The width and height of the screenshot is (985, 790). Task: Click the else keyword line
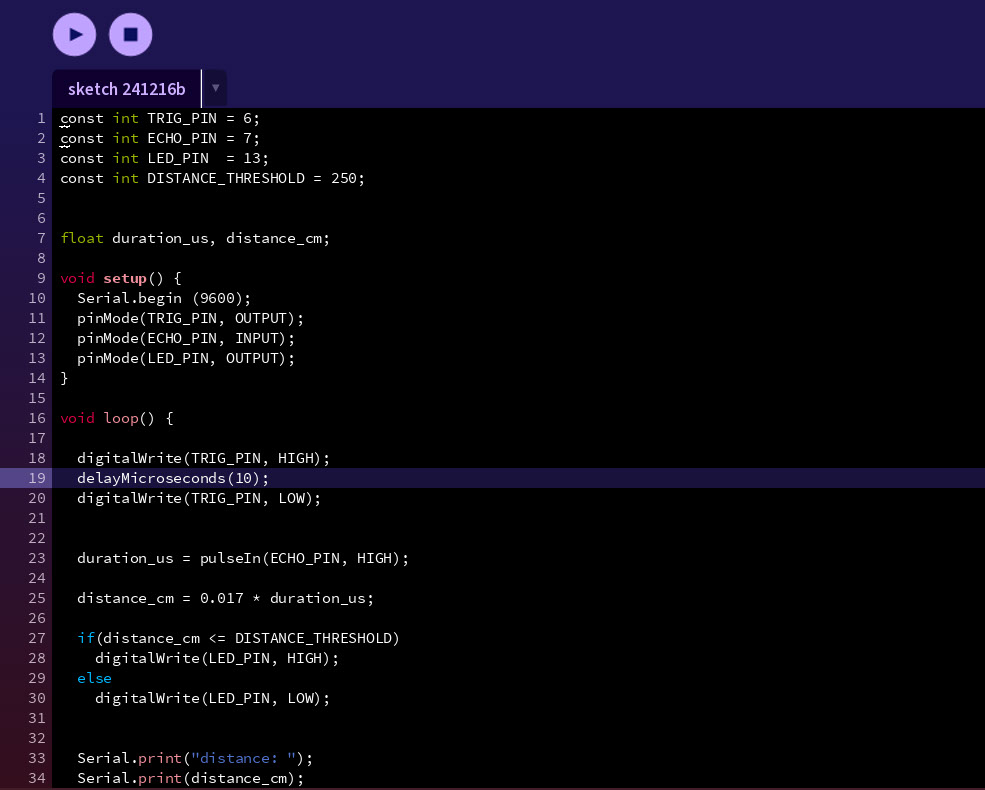tap(94, 678)
